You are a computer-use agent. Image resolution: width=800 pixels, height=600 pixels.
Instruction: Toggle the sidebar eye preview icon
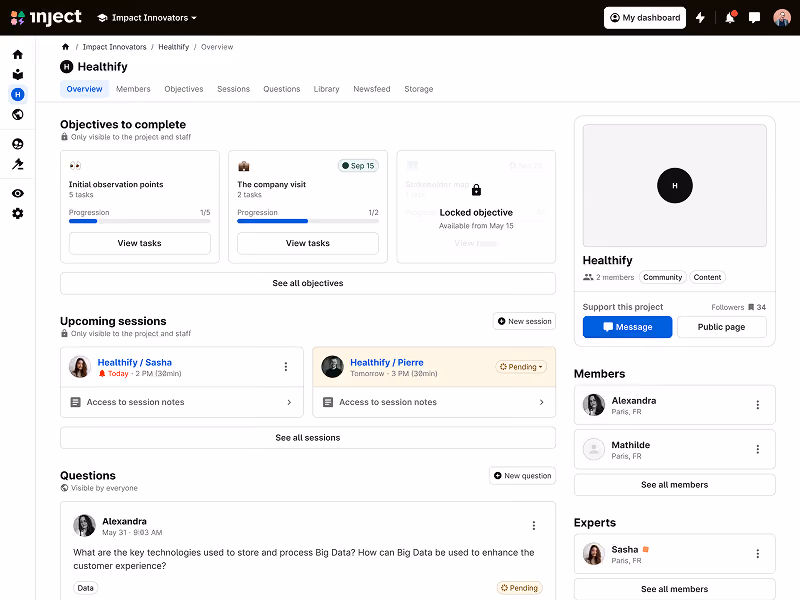[x=18, y=193]
